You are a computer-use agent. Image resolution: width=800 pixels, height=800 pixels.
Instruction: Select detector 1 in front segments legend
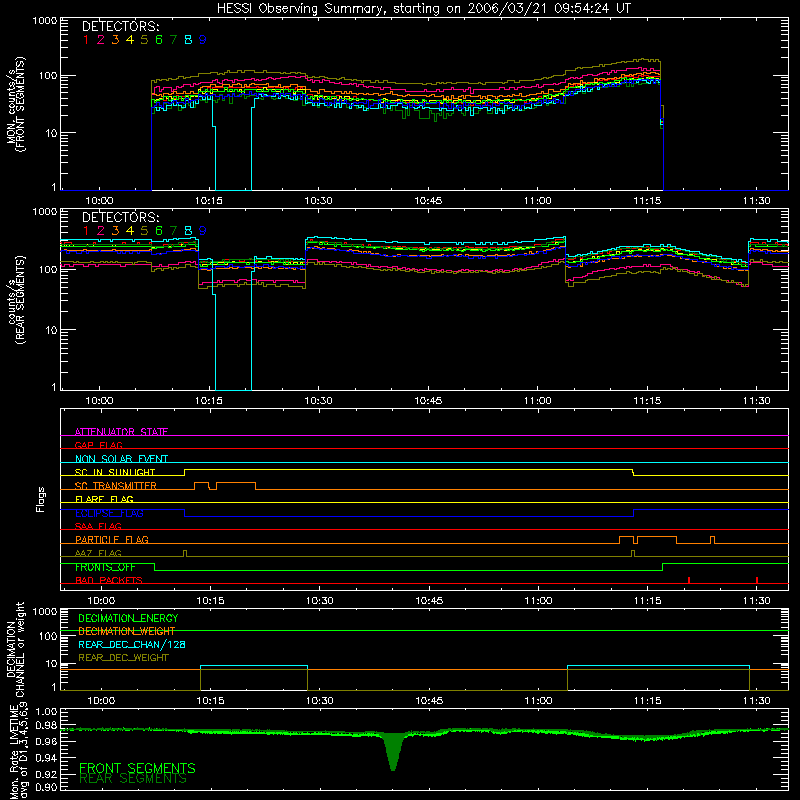click(x=86, y=40)
